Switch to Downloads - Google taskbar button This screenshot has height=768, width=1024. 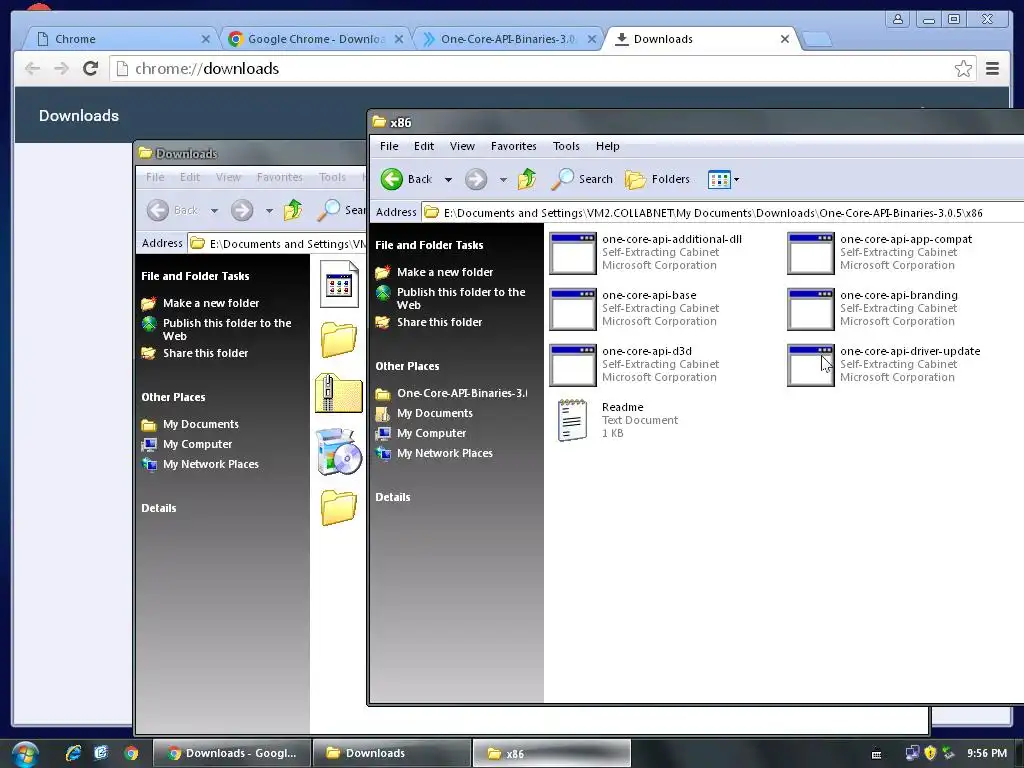click(232, 753)
